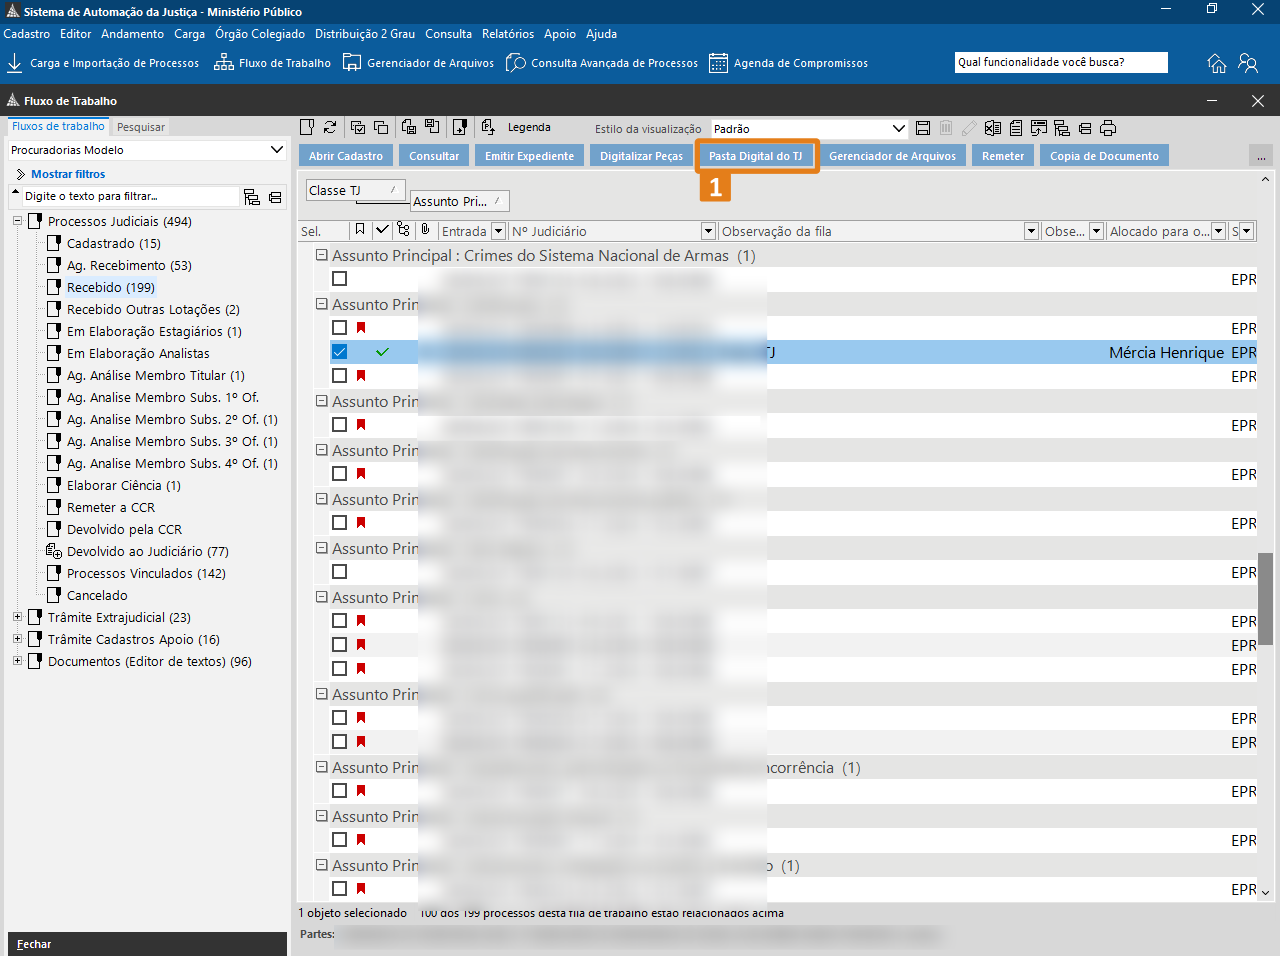Open the Distribuição 2 Grau menu
The width and height of the screenshot is (1280, 956).
click(365, 34)
